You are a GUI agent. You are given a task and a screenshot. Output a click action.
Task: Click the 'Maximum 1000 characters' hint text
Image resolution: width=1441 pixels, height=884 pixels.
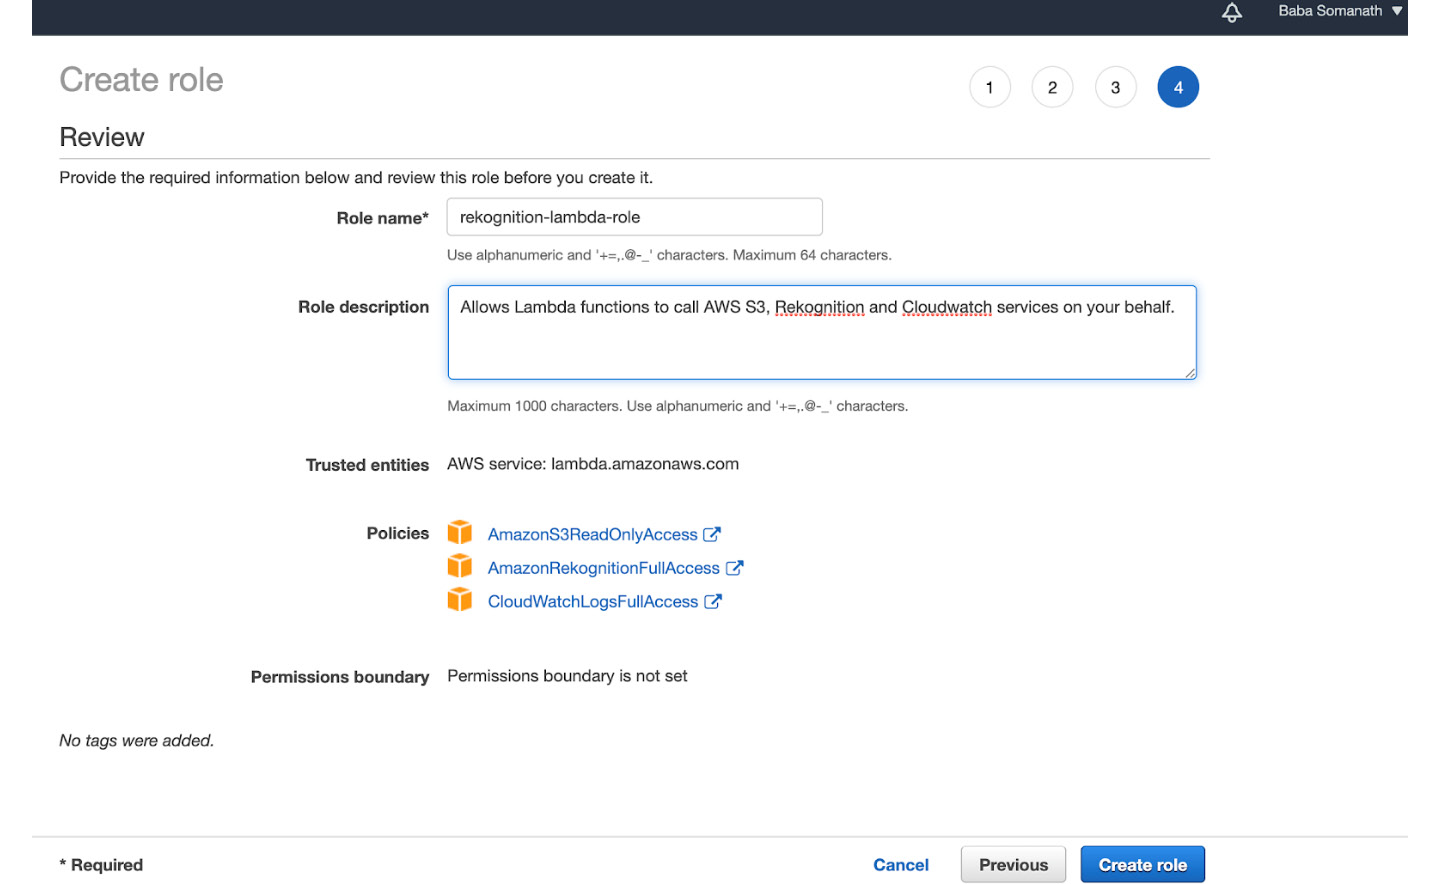click(534, 406)
